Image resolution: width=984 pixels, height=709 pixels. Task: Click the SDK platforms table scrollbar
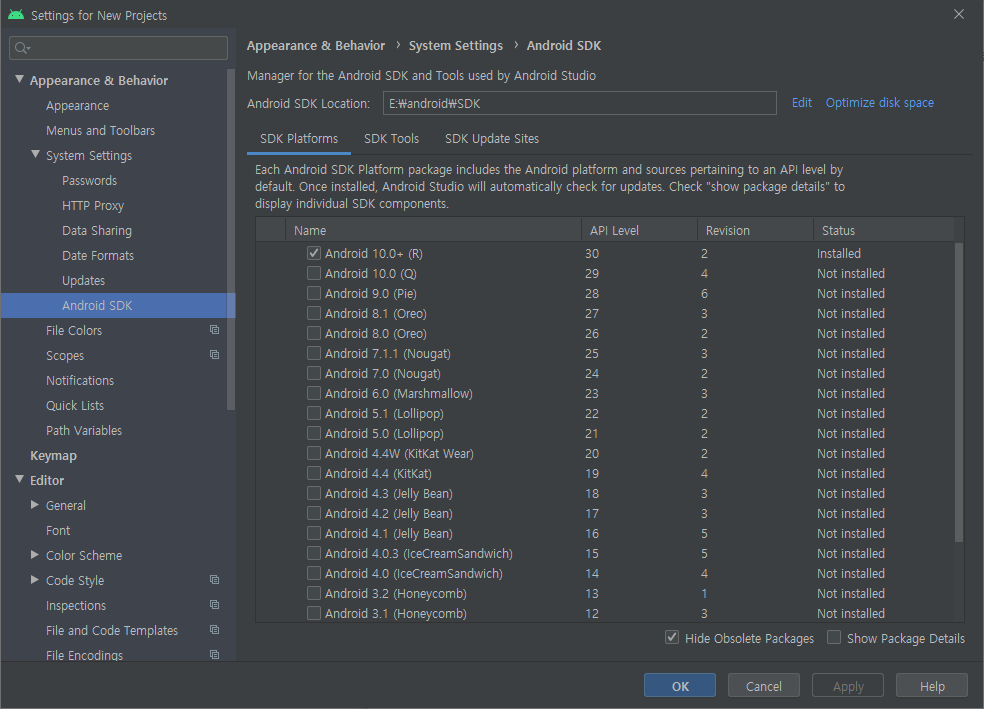point(958,392)
